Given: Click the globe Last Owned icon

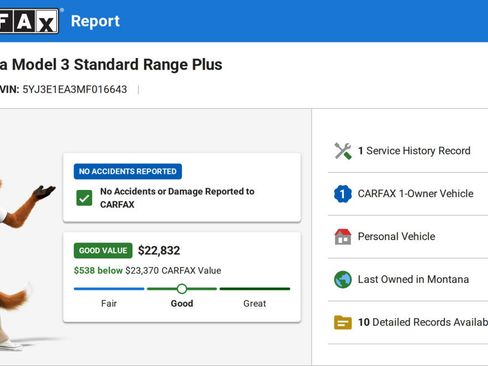Looking at the screenshot, I should [343, 279].
